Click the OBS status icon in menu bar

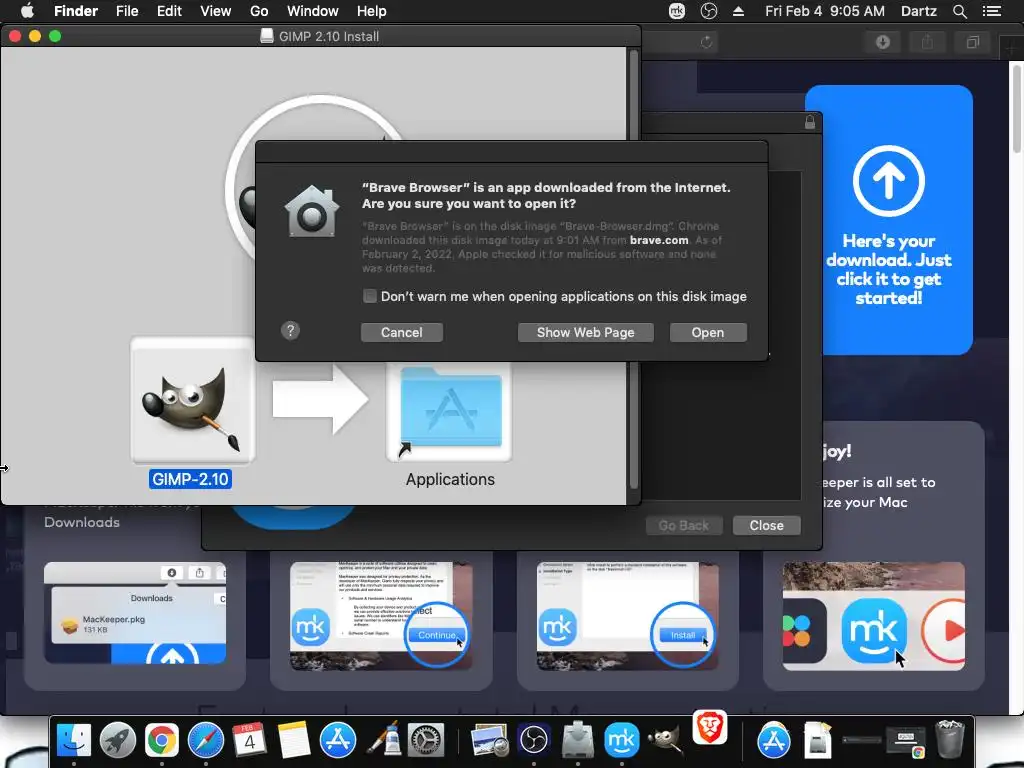pyautogui.click(x=709, y=11)
